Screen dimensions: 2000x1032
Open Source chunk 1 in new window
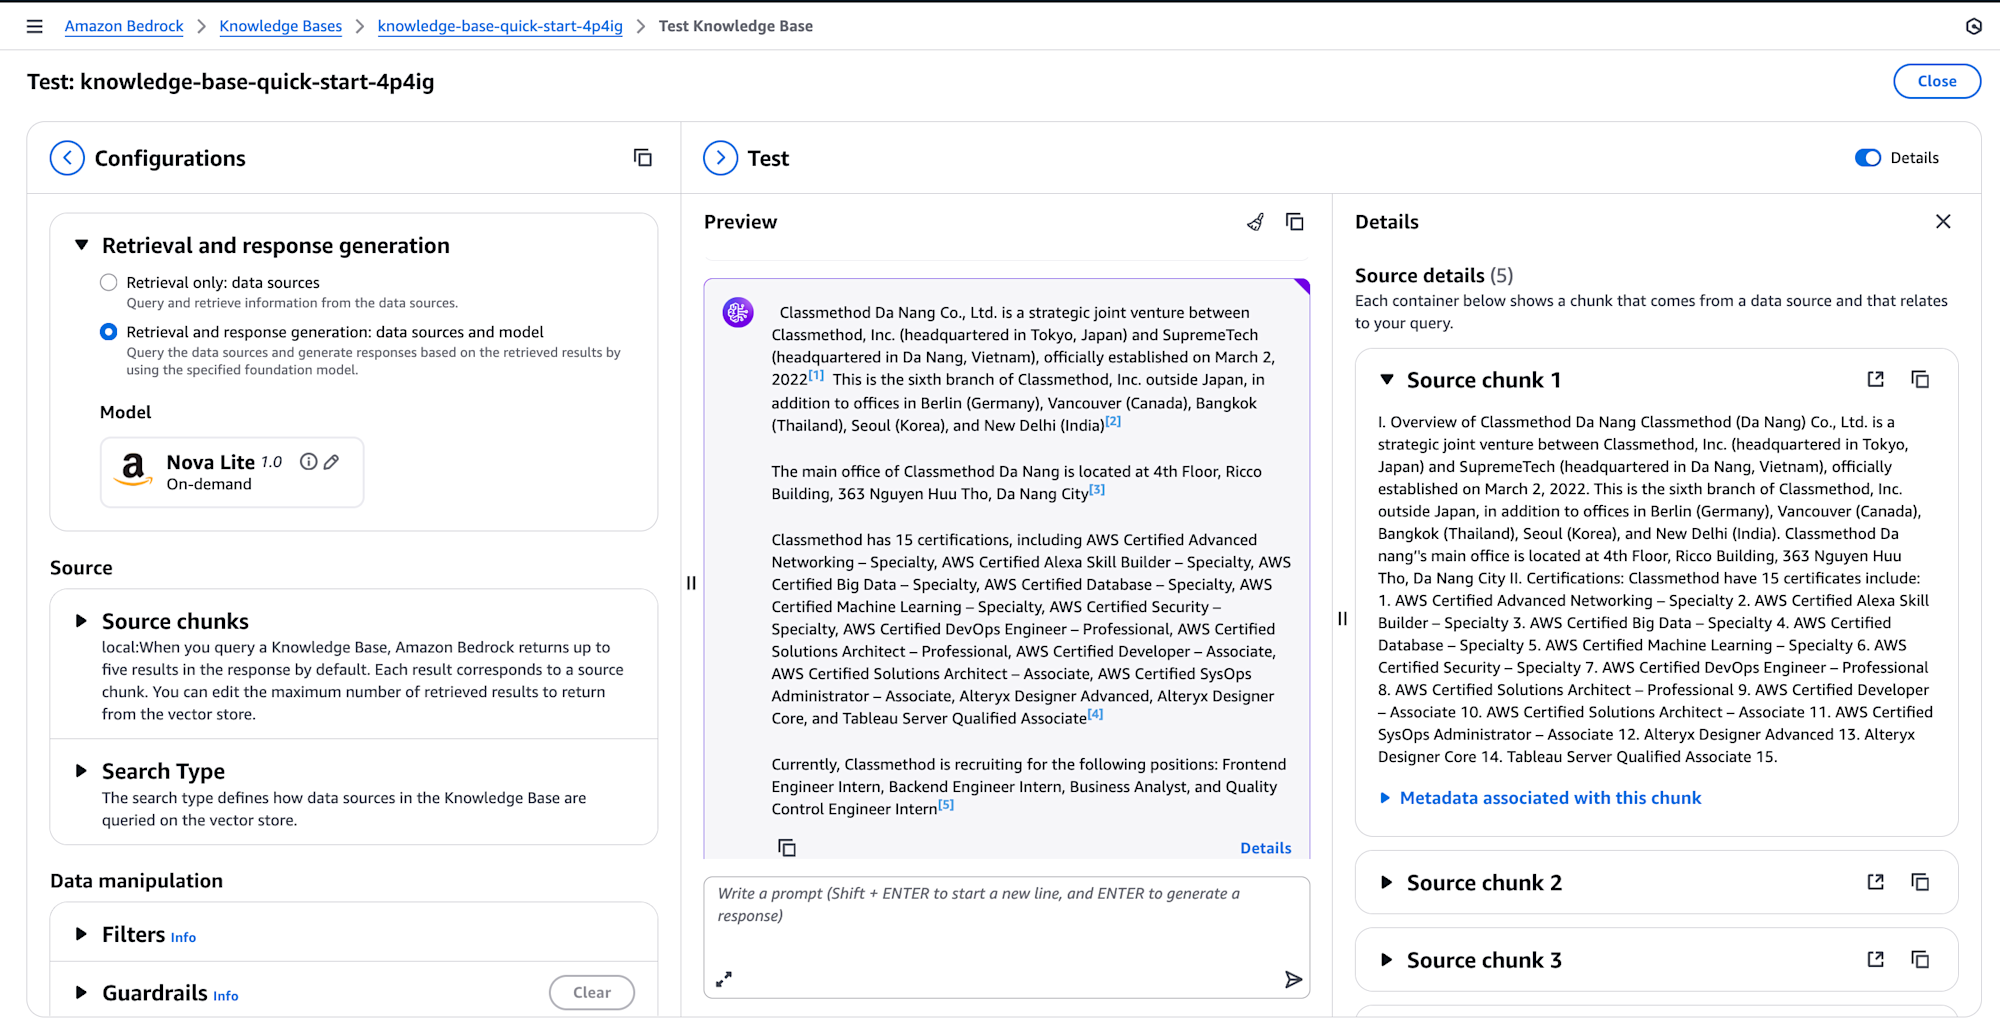[1876, 379]
